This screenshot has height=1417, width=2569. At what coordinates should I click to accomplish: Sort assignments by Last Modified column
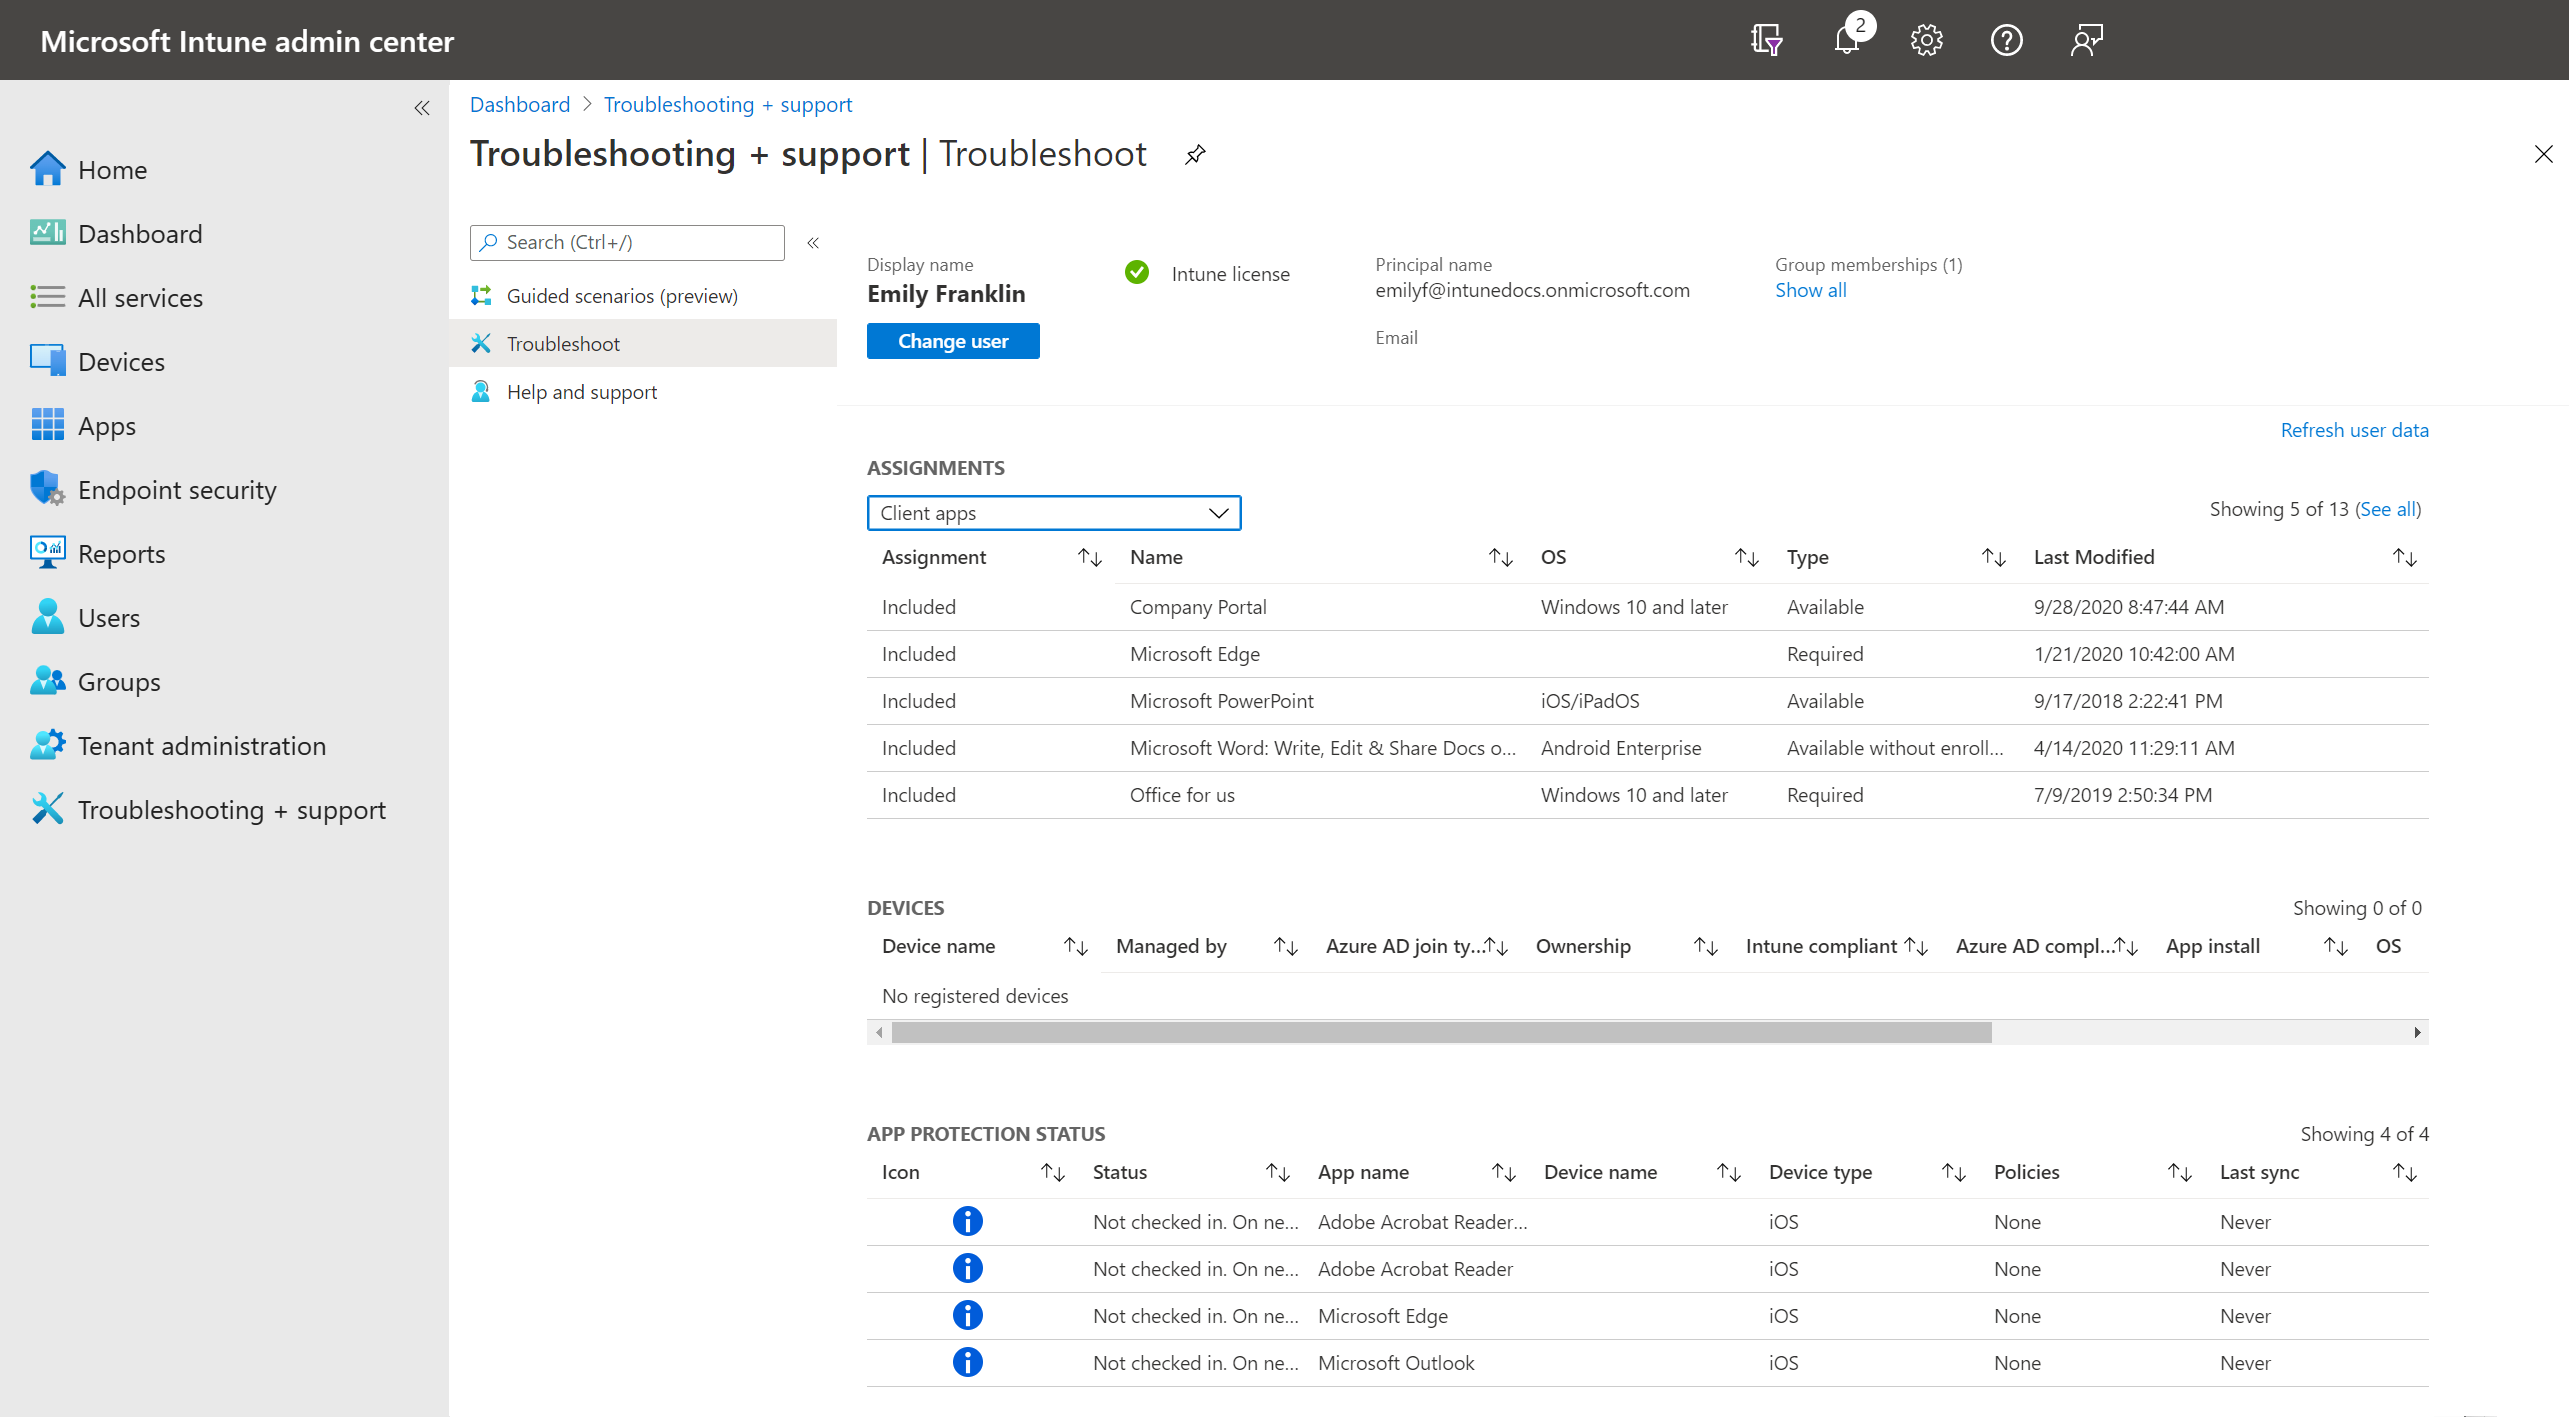point(2405,558)
